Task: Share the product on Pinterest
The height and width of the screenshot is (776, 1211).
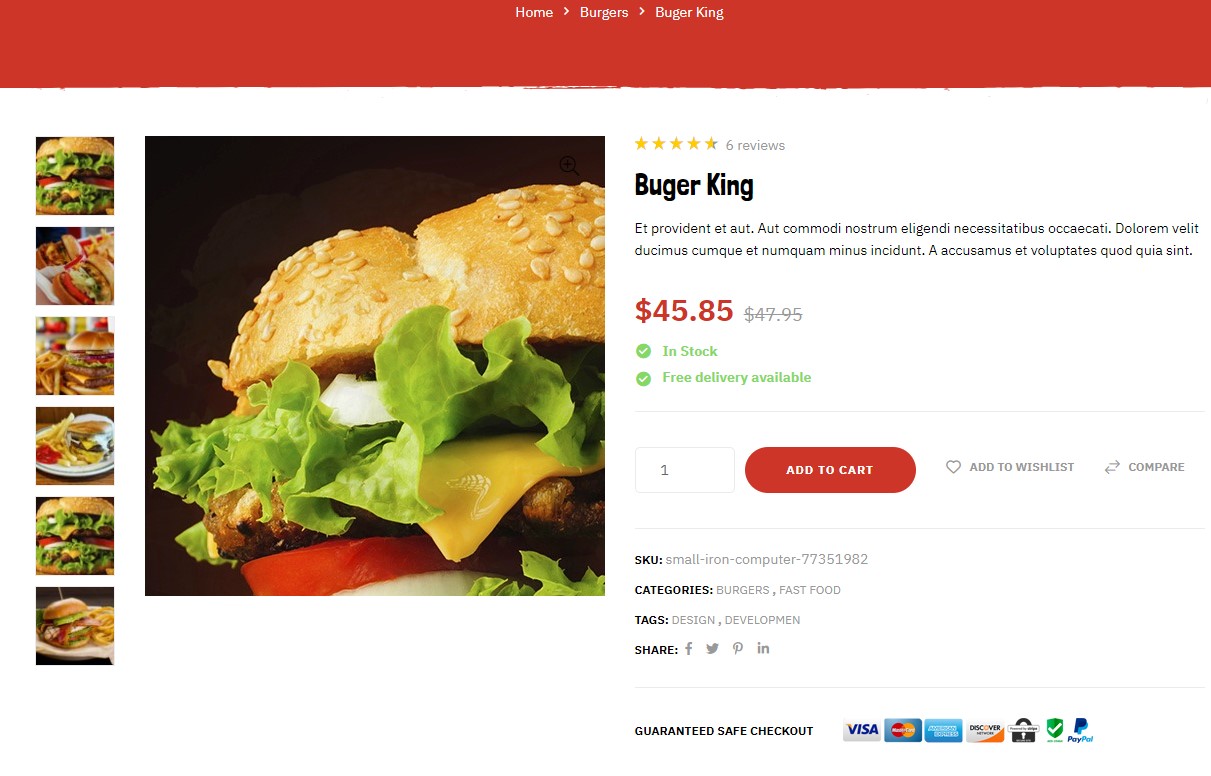Action: click(x=738, y=649)
